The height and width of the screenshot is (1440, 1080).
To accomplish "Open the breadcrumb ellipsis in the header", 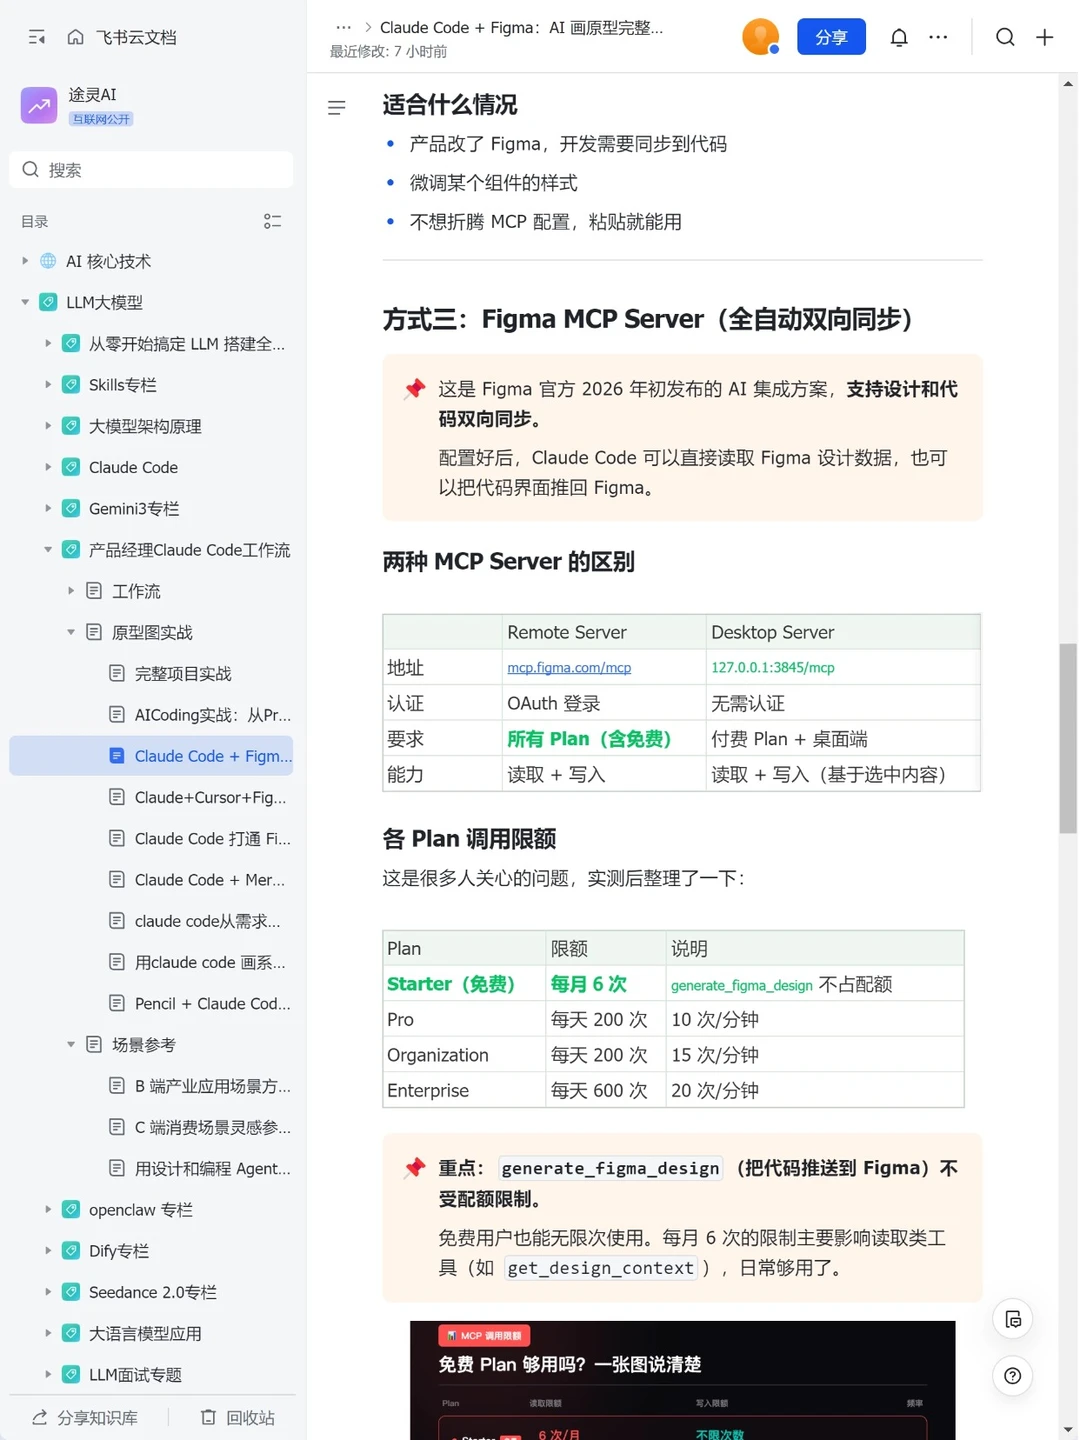I will (343, 27).
